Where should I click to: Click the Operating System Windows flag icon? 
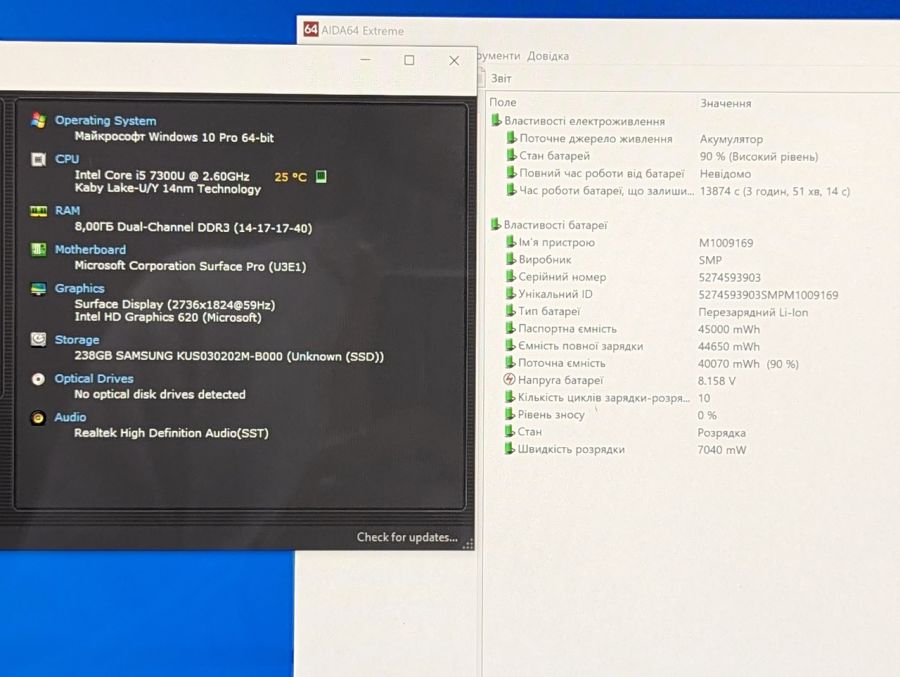pos(38,121)
